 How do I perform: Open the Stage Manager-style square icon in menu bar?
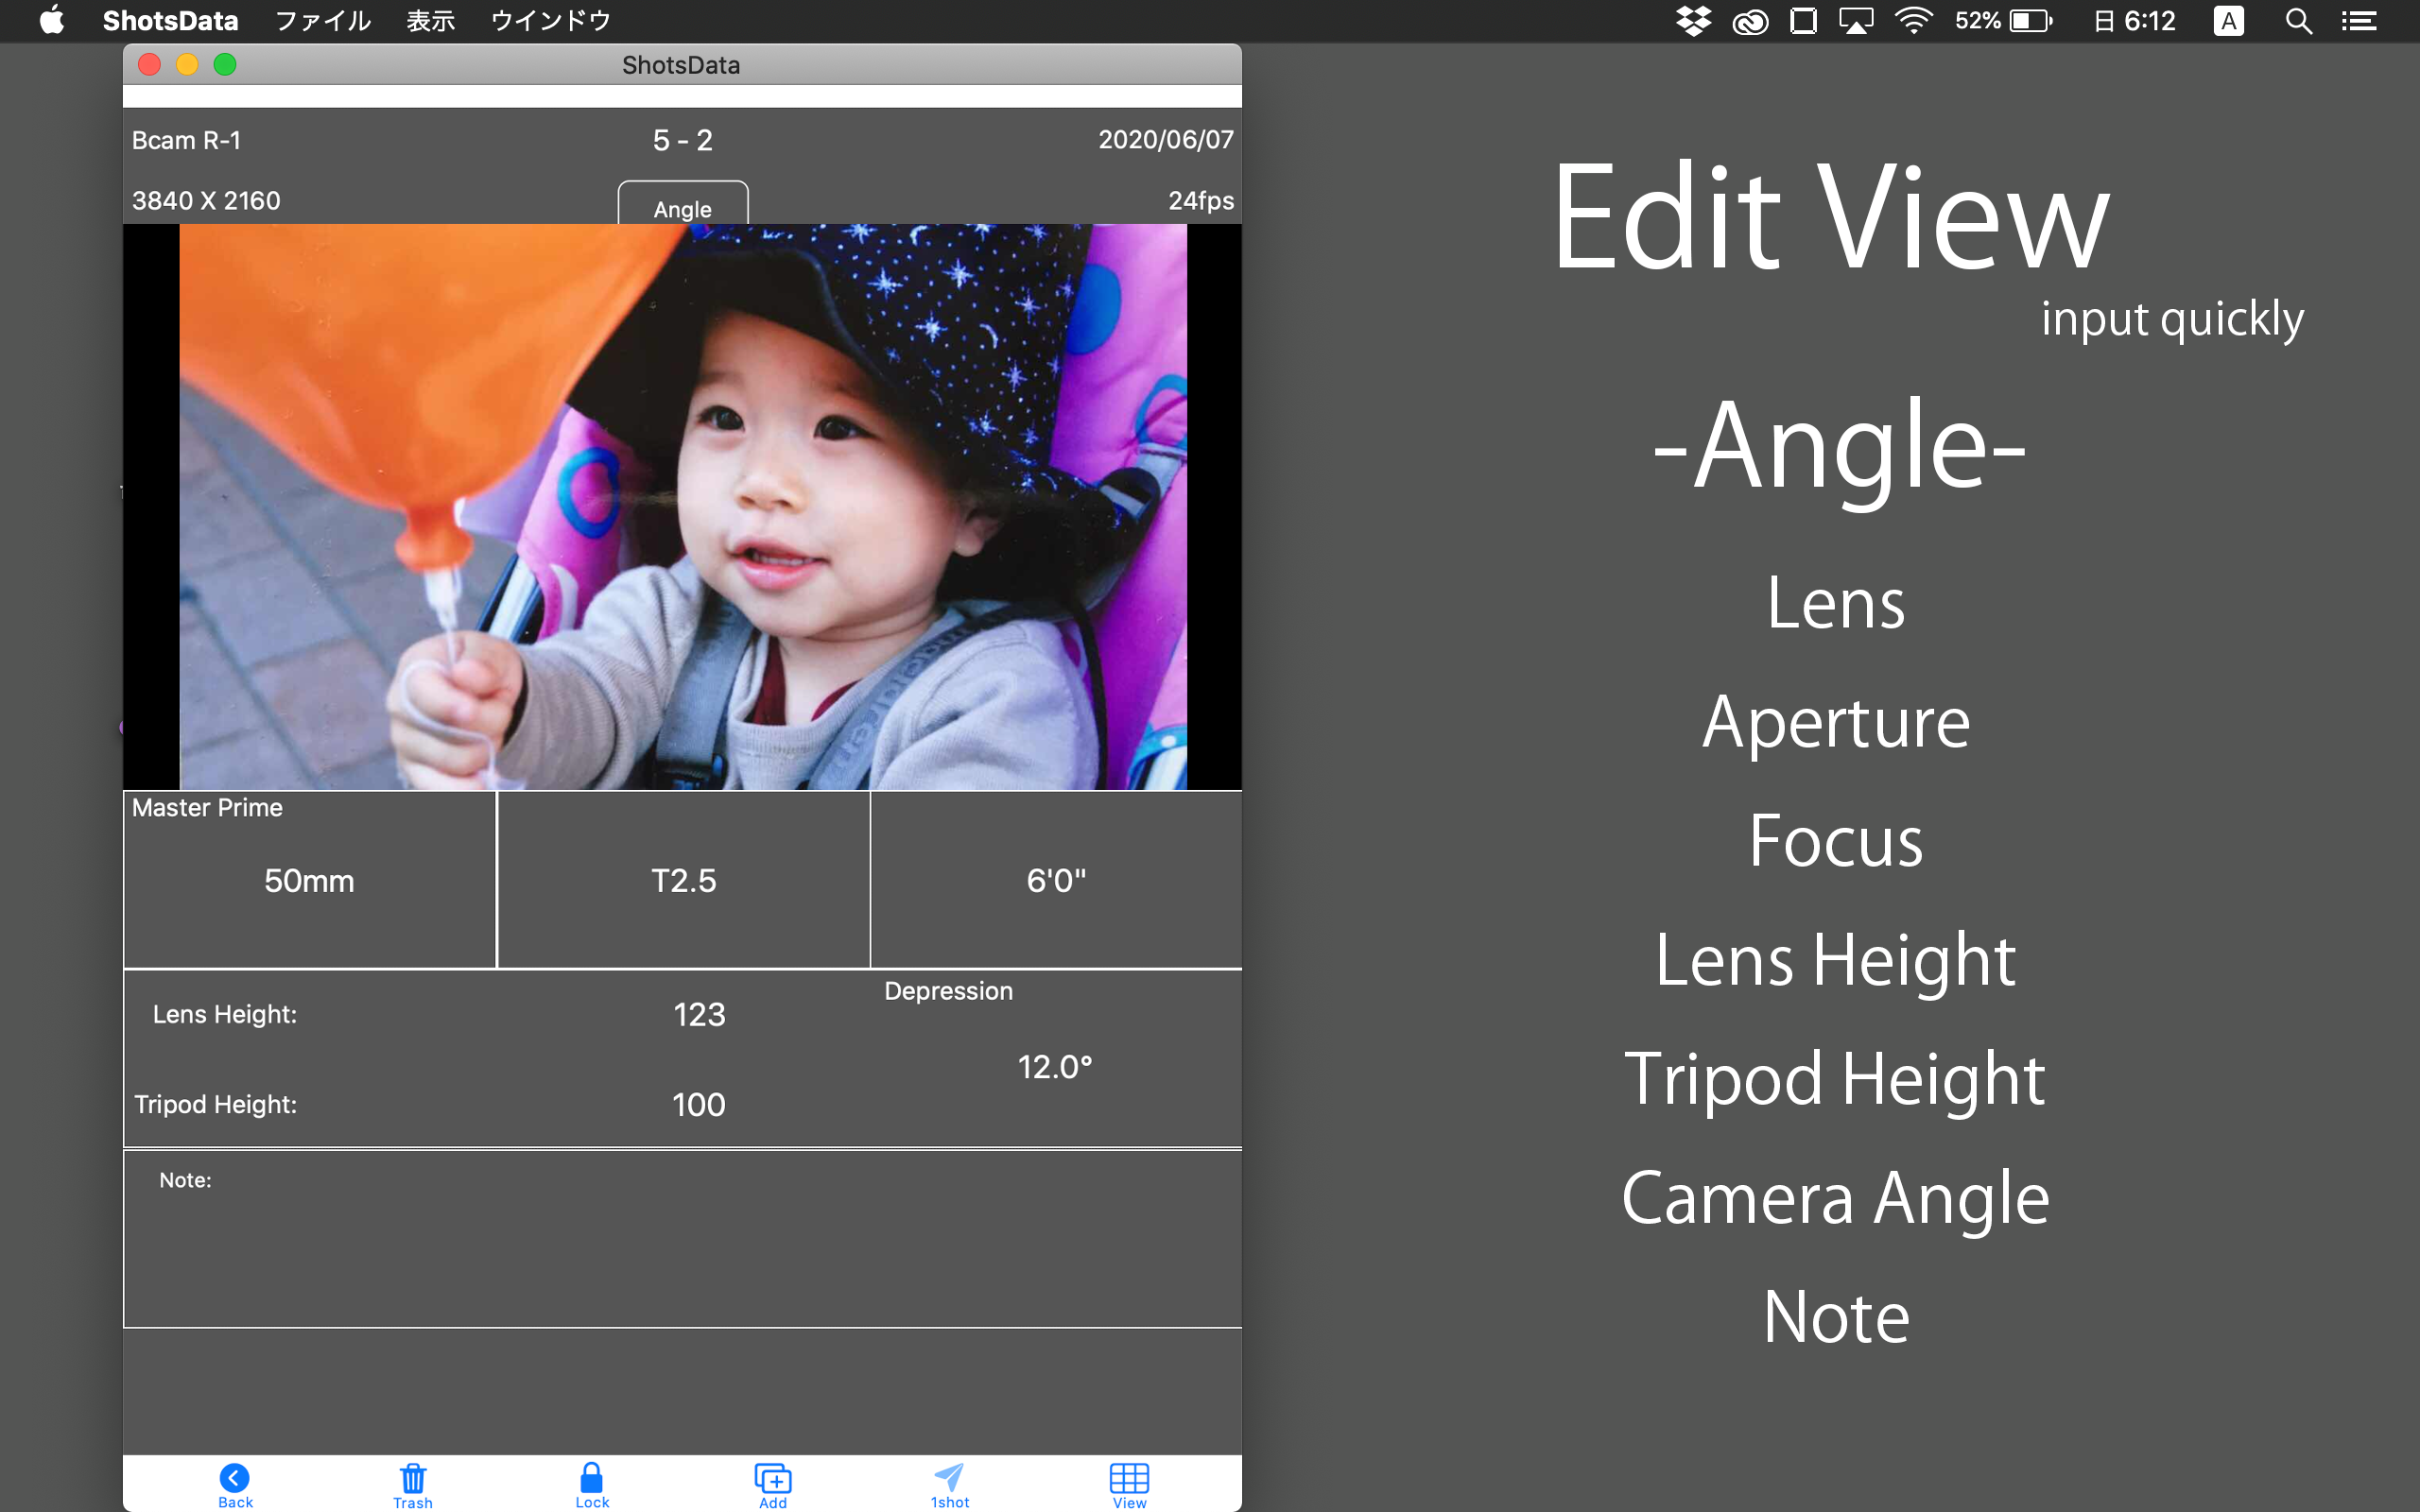[1803, 21]
